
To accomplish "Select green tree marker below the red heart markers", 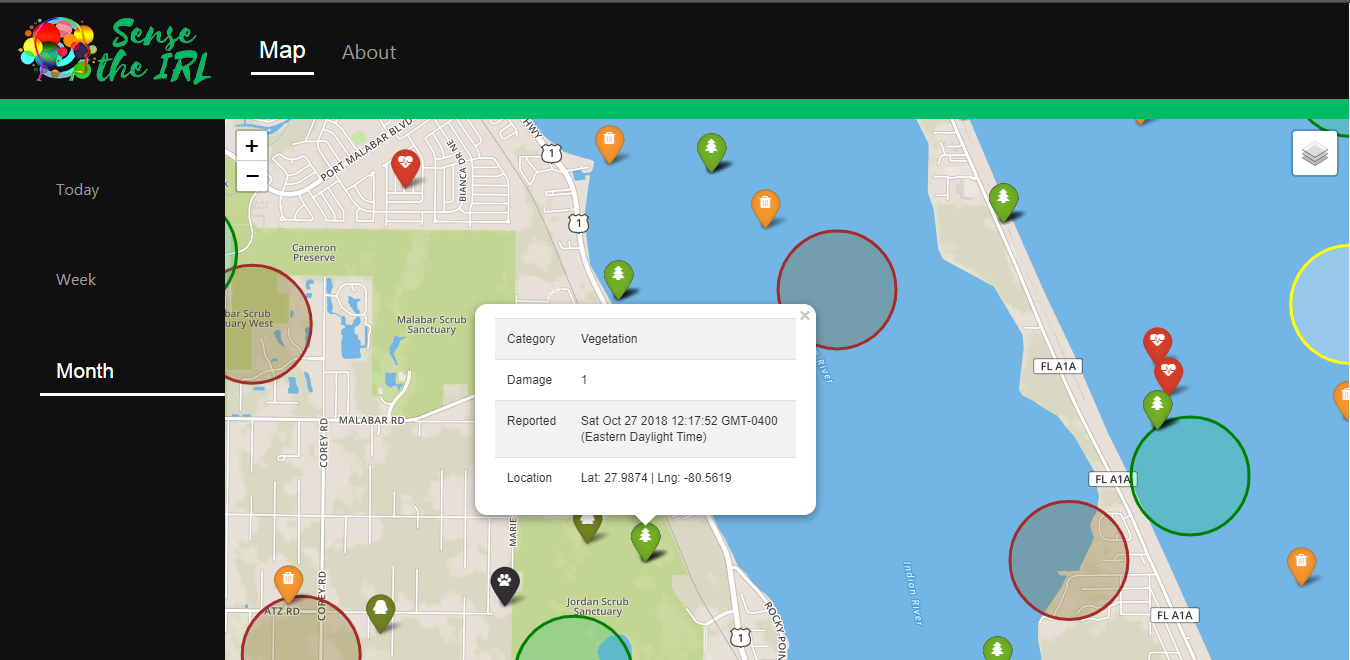I will click(1157, 409).
